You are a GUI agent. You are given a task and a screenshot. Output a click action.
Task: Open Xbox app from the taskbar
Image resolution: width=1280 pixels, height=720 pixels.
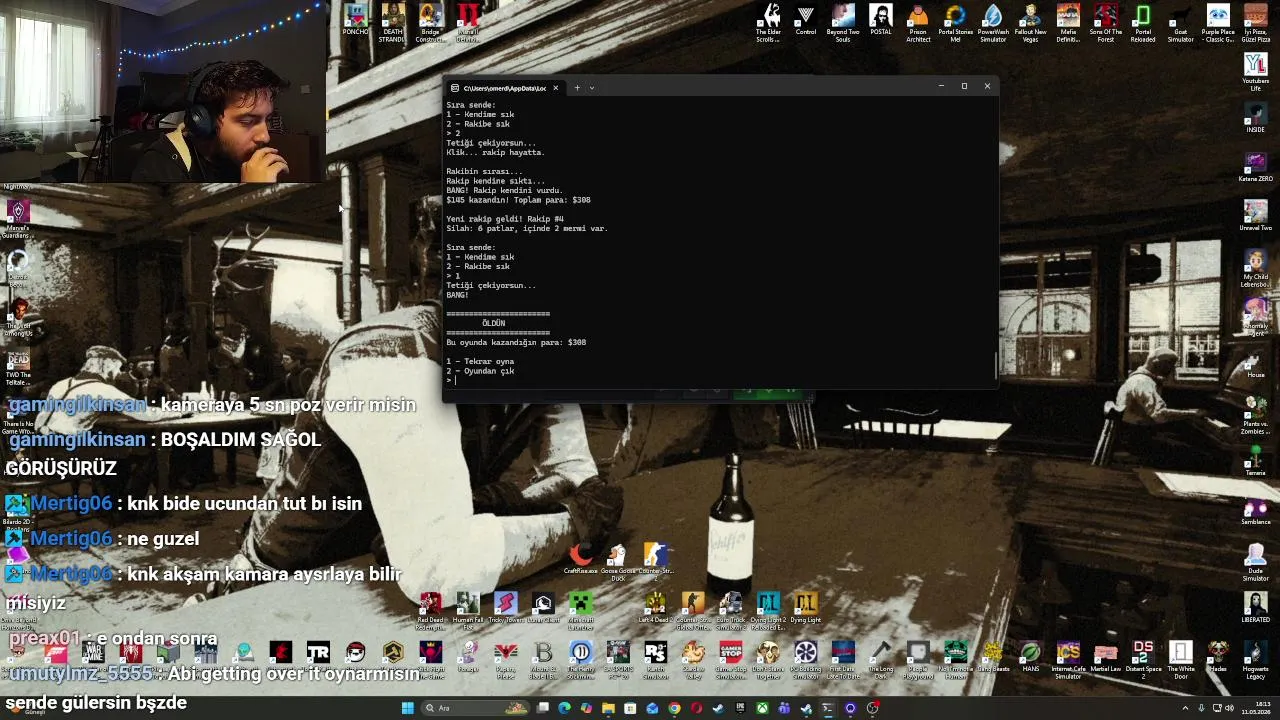(x=762, y=708)
